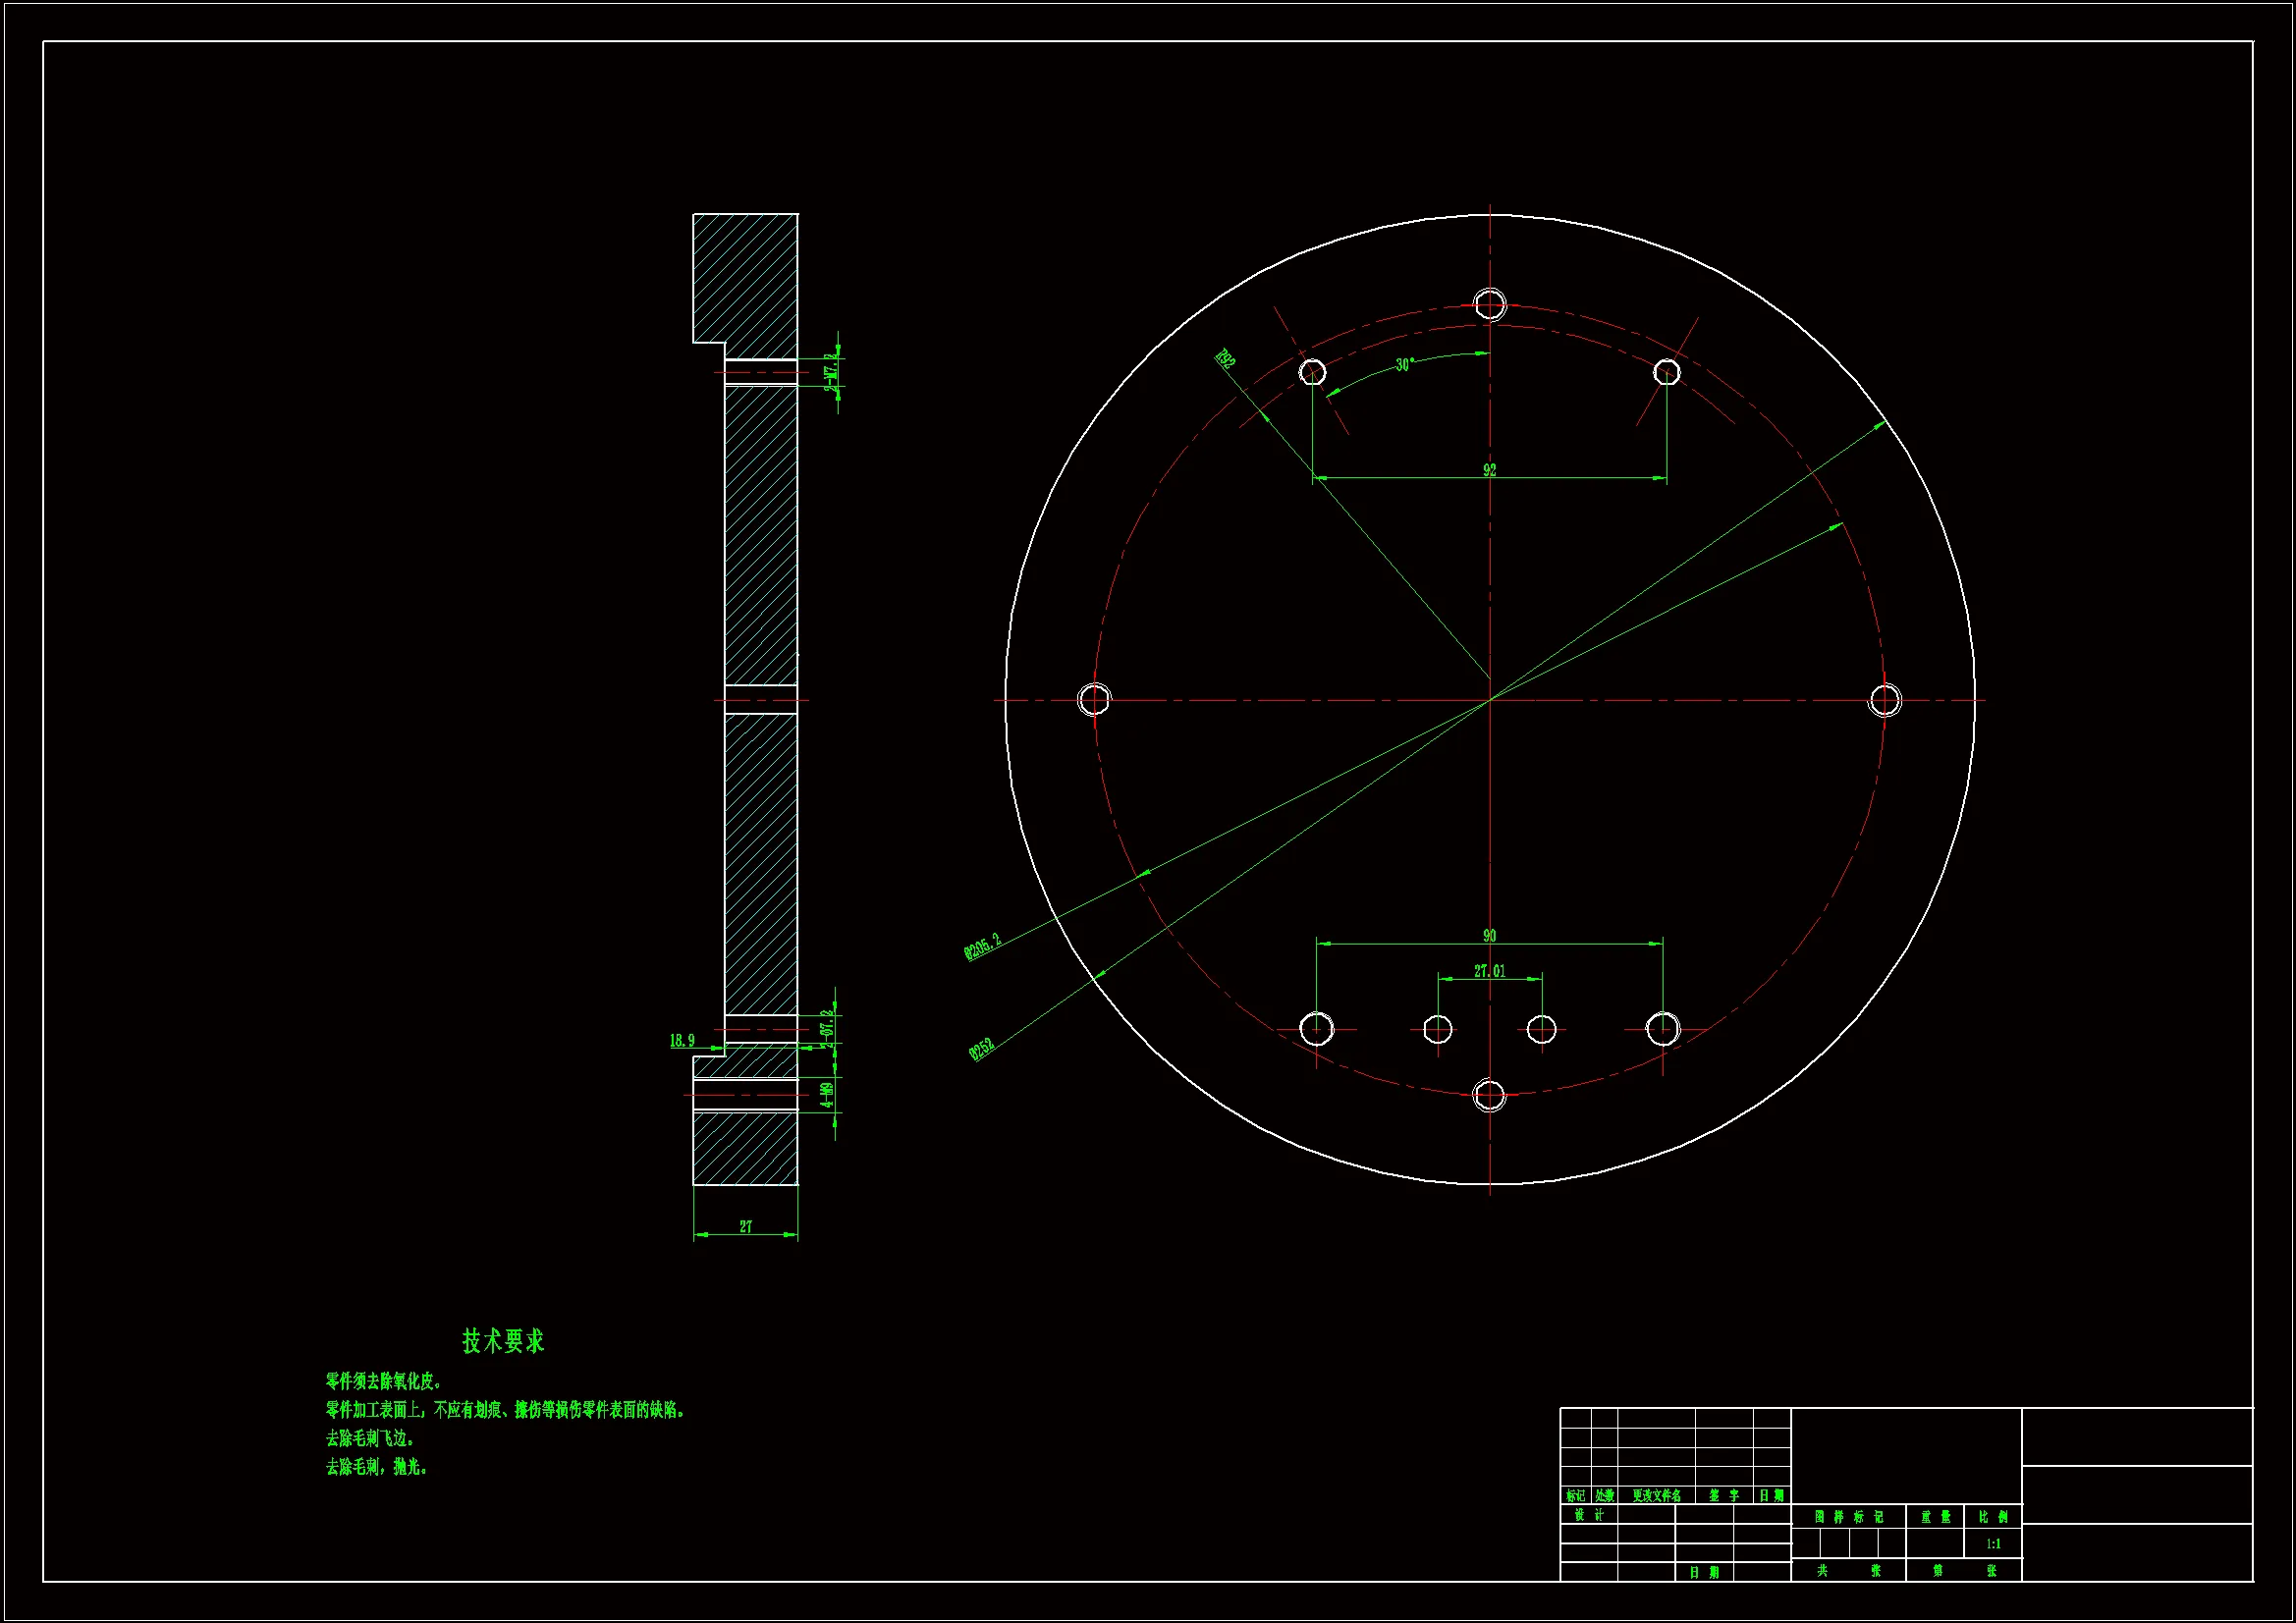Screen dimensions: 2296x1623
Task: Click the 设计 cell in title block
Action: point(1588,1515)
